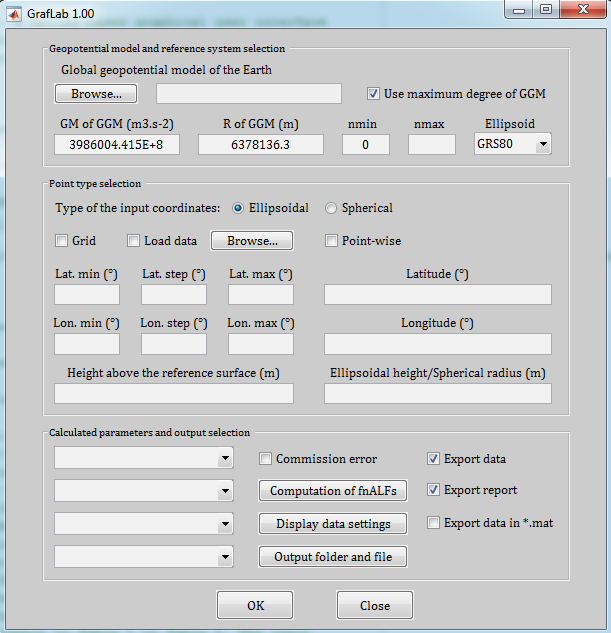
Task: Enable Export data in *.mat checkbox
Action: point(433,523)
